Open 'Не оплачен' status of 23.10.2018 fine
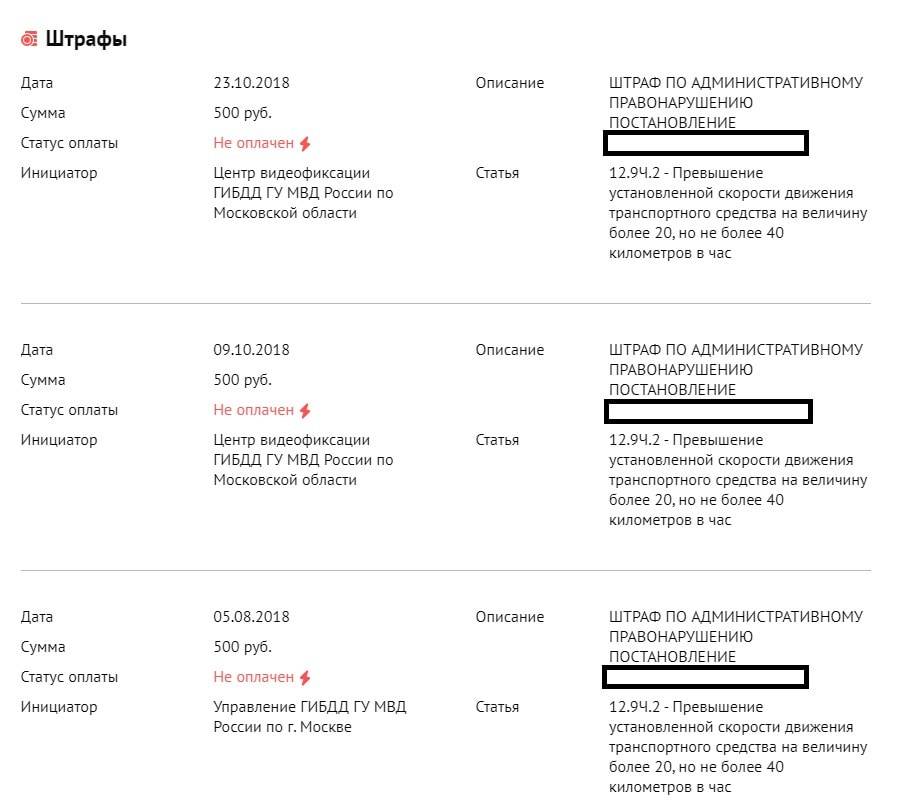 point(254,143)
